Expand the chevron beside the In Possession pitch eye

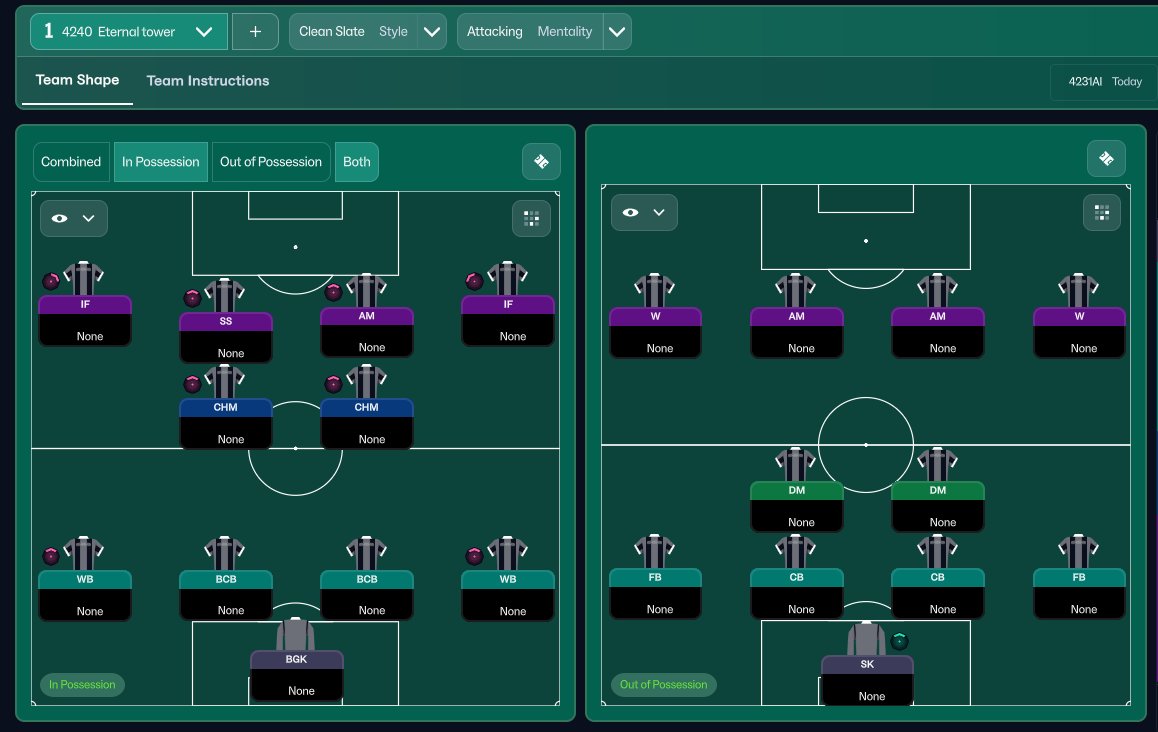89,219
